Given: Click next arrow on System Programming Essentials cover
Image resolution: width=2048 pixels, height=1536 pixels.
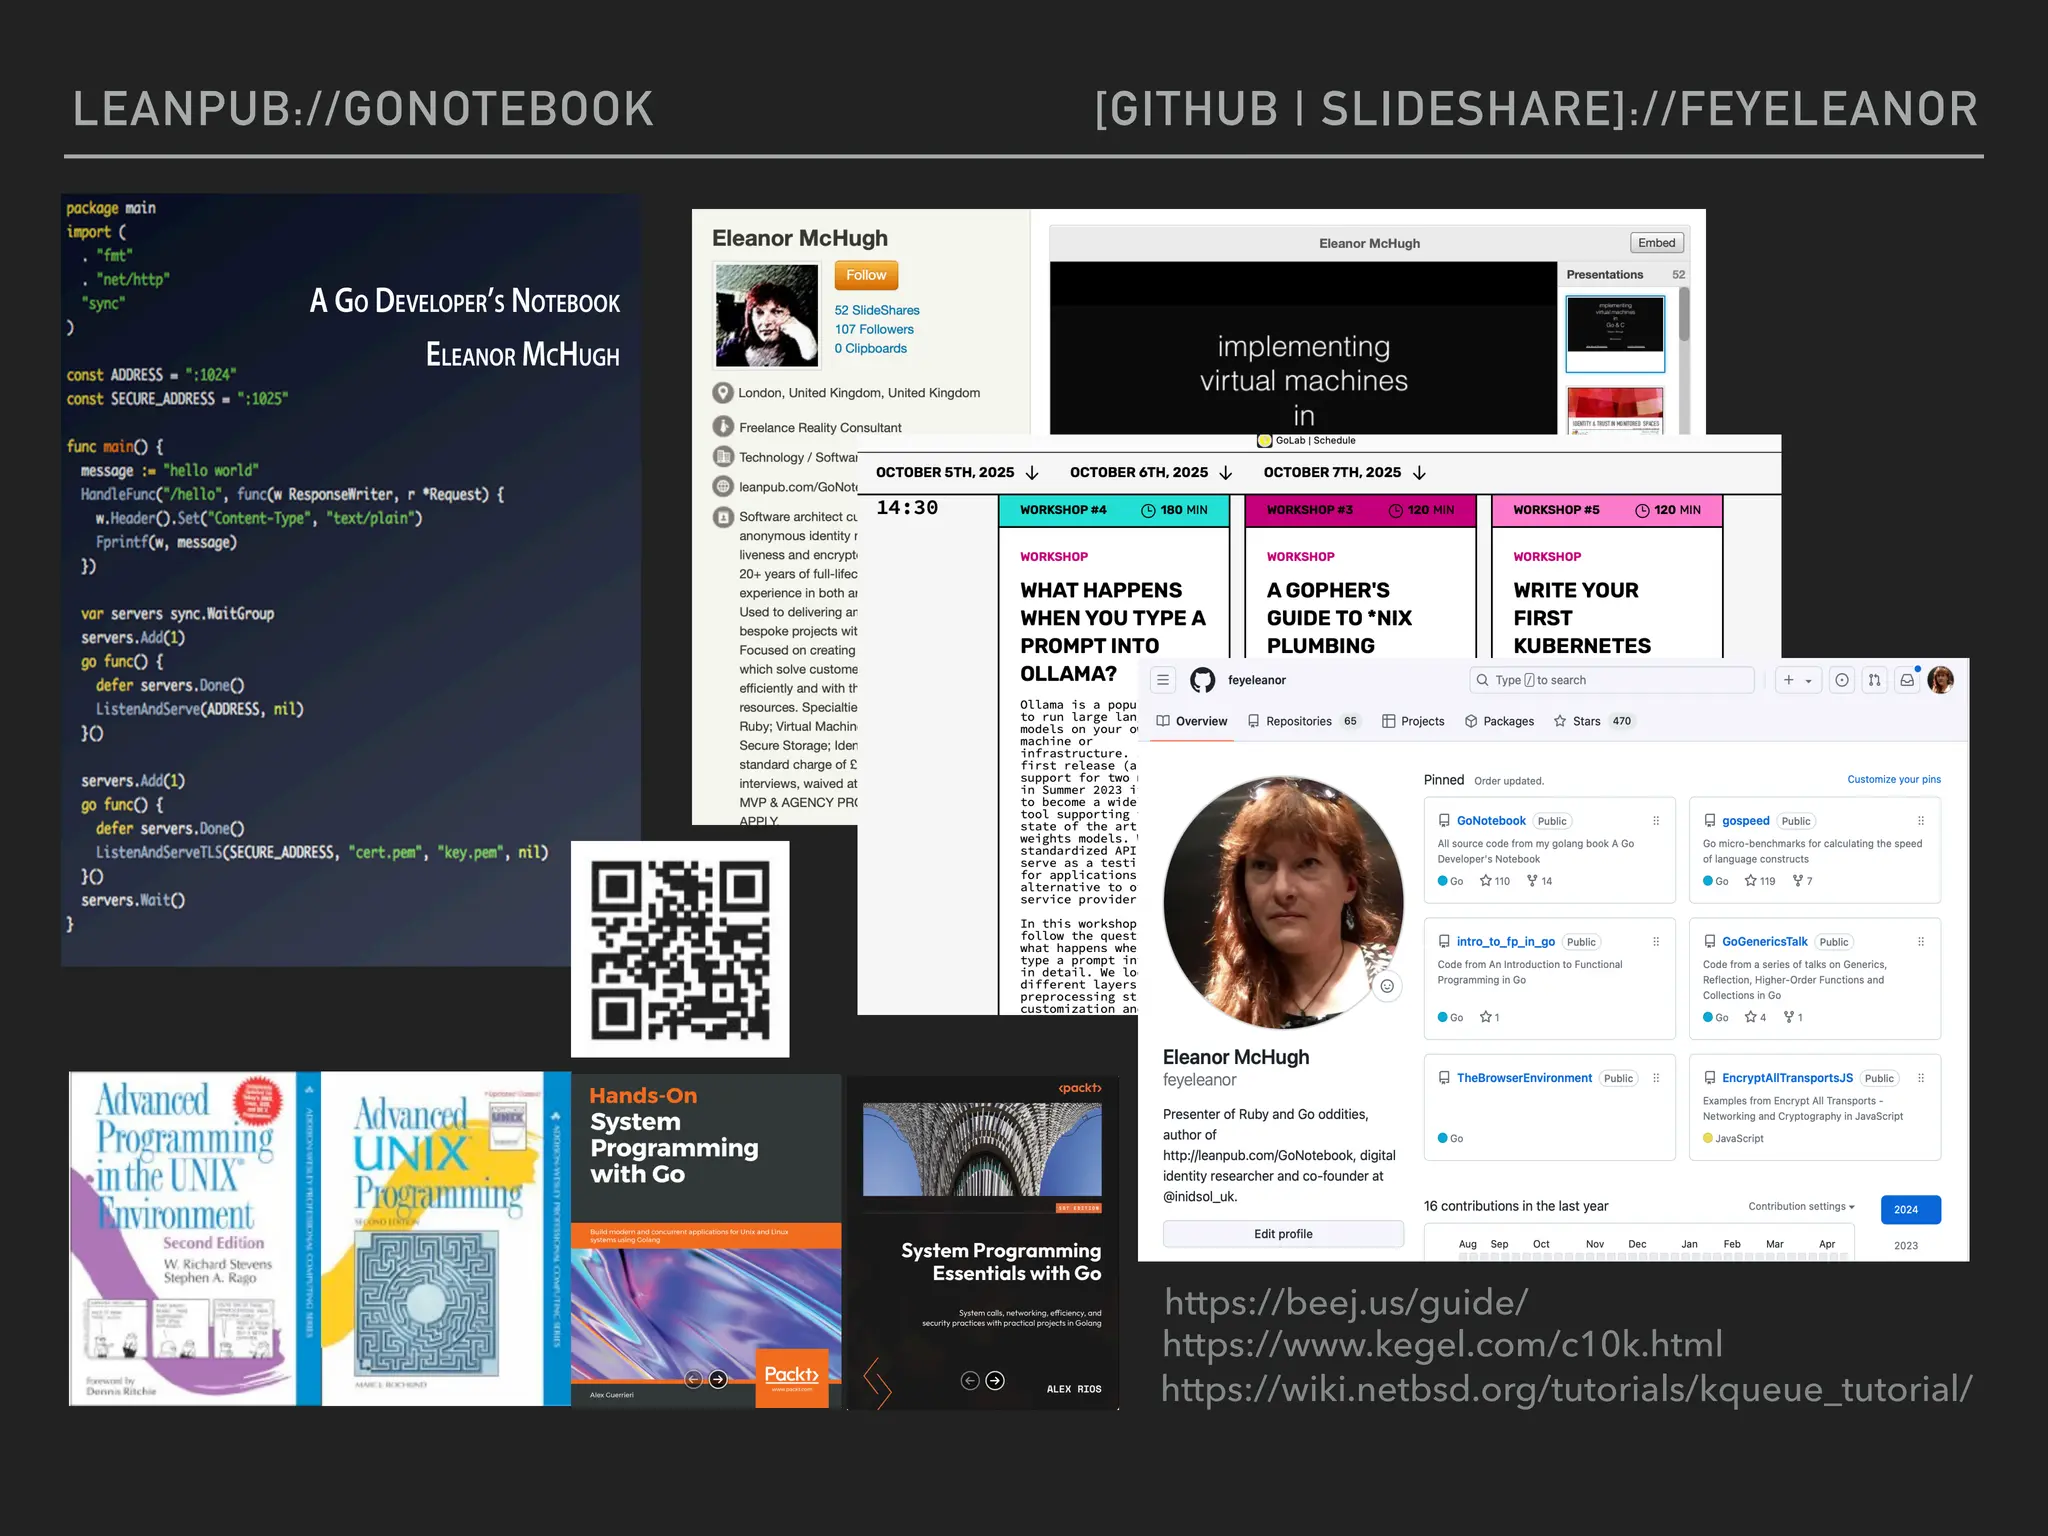Looking at the screenshot, I should pos(995,1381).
